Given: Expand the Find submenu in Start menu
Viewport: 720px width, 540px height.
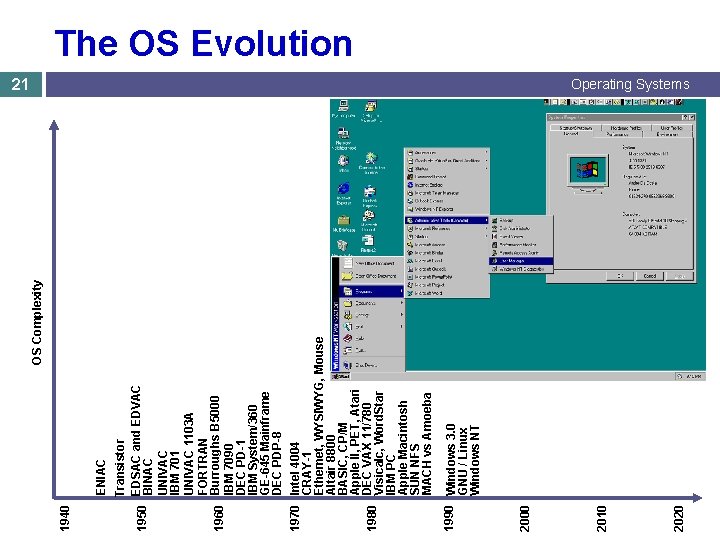Looking at the screenshot, I should pos(372,327).
